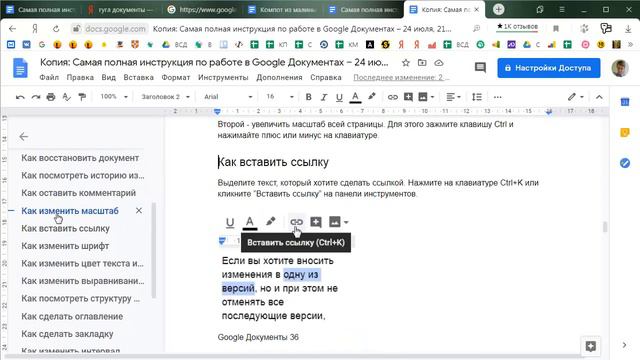Open browser downloads icon

tap(628, 29)
